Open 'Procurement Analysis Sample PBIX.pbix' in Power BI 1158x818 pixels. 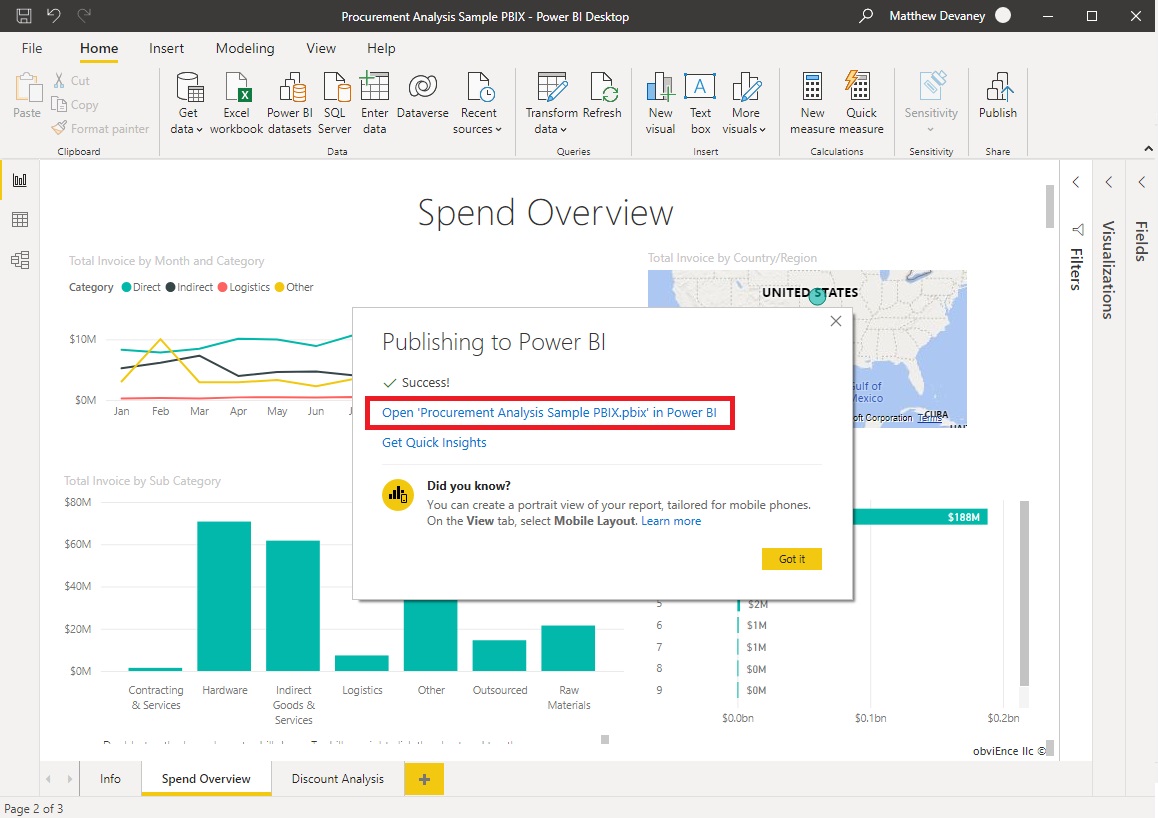click(549, 412)
